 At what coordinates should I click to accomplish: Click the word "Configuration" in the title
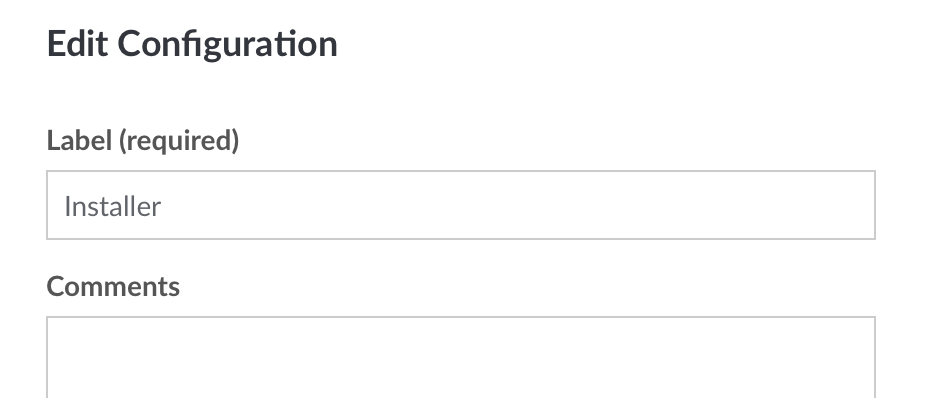(227, 45)
